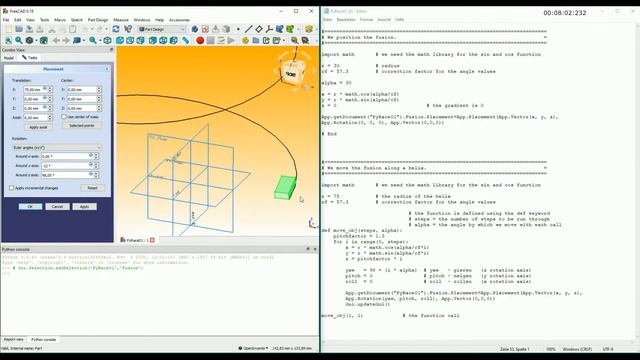Click the Create sketch icon

click(x=205, y=29)
